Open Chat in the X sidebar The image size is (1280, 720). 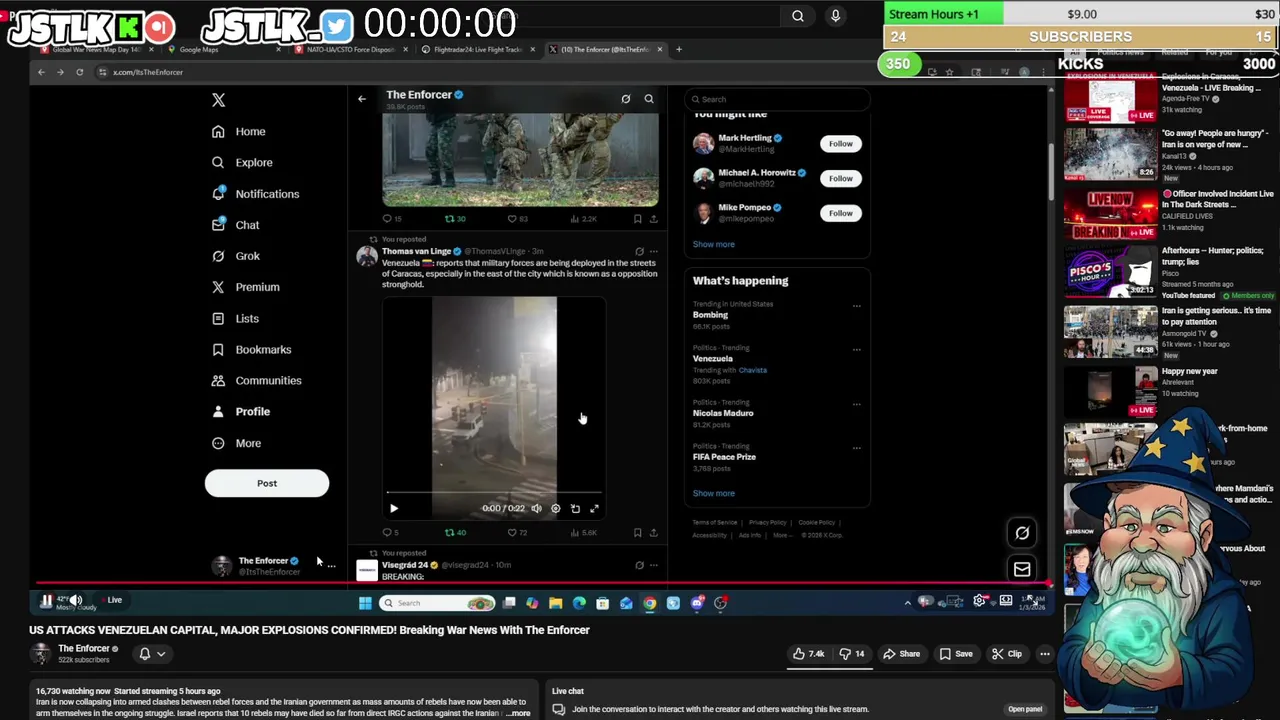pos(235,225)
